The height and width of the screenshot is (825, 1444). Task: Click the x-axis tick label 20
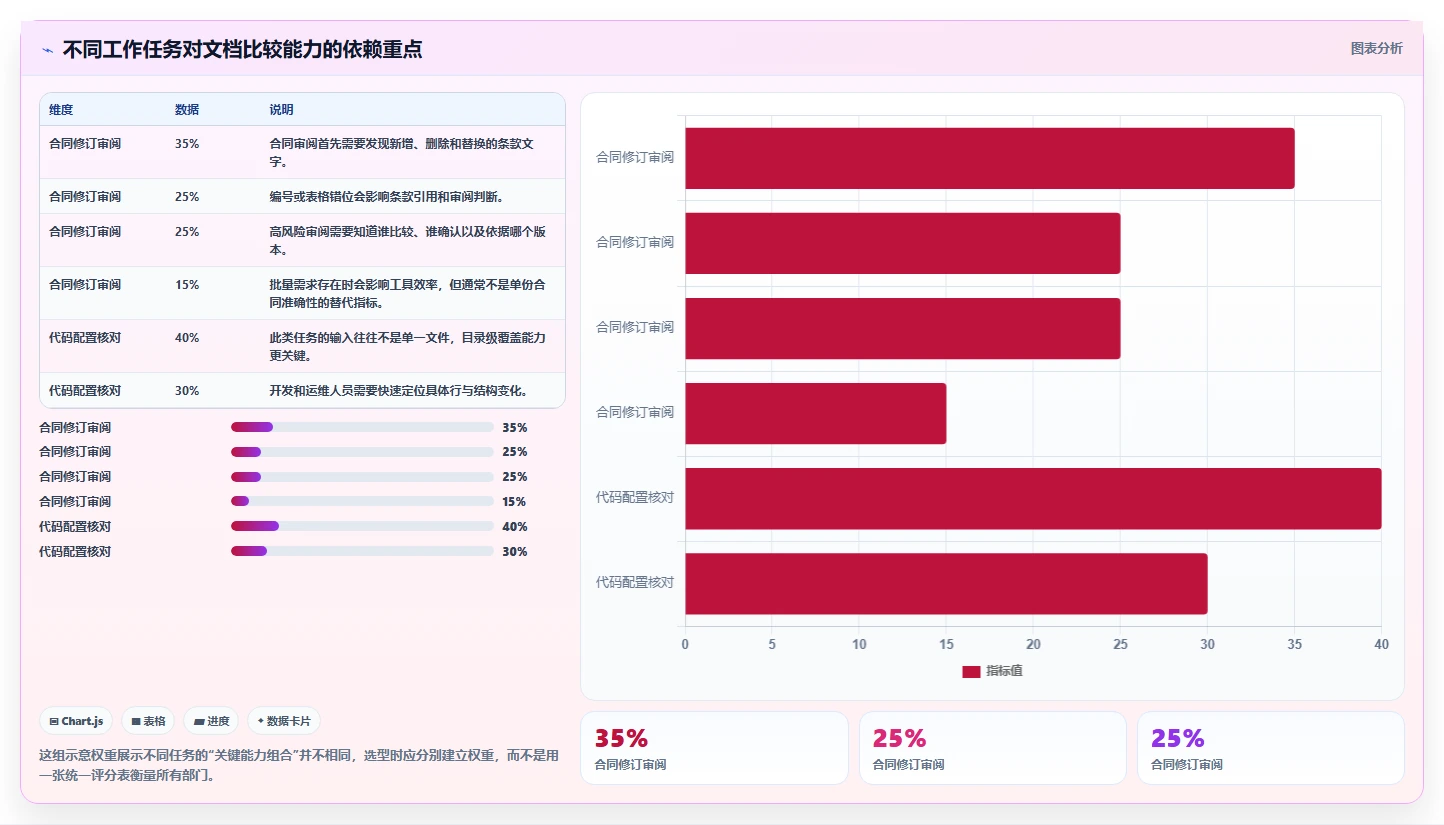tap(1033, 644)
